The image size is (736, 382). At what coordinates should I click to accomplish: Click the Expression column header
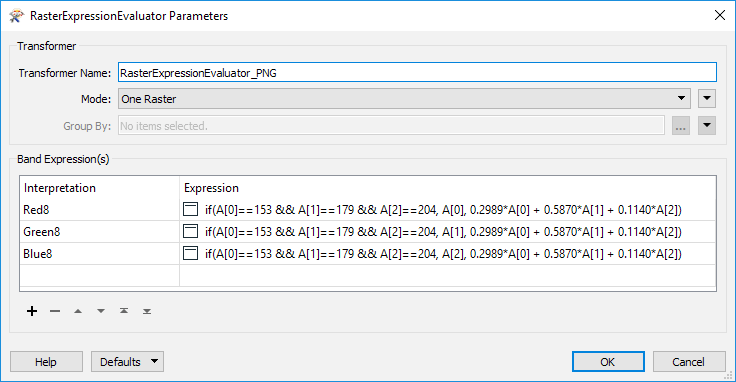coord(448,188)
